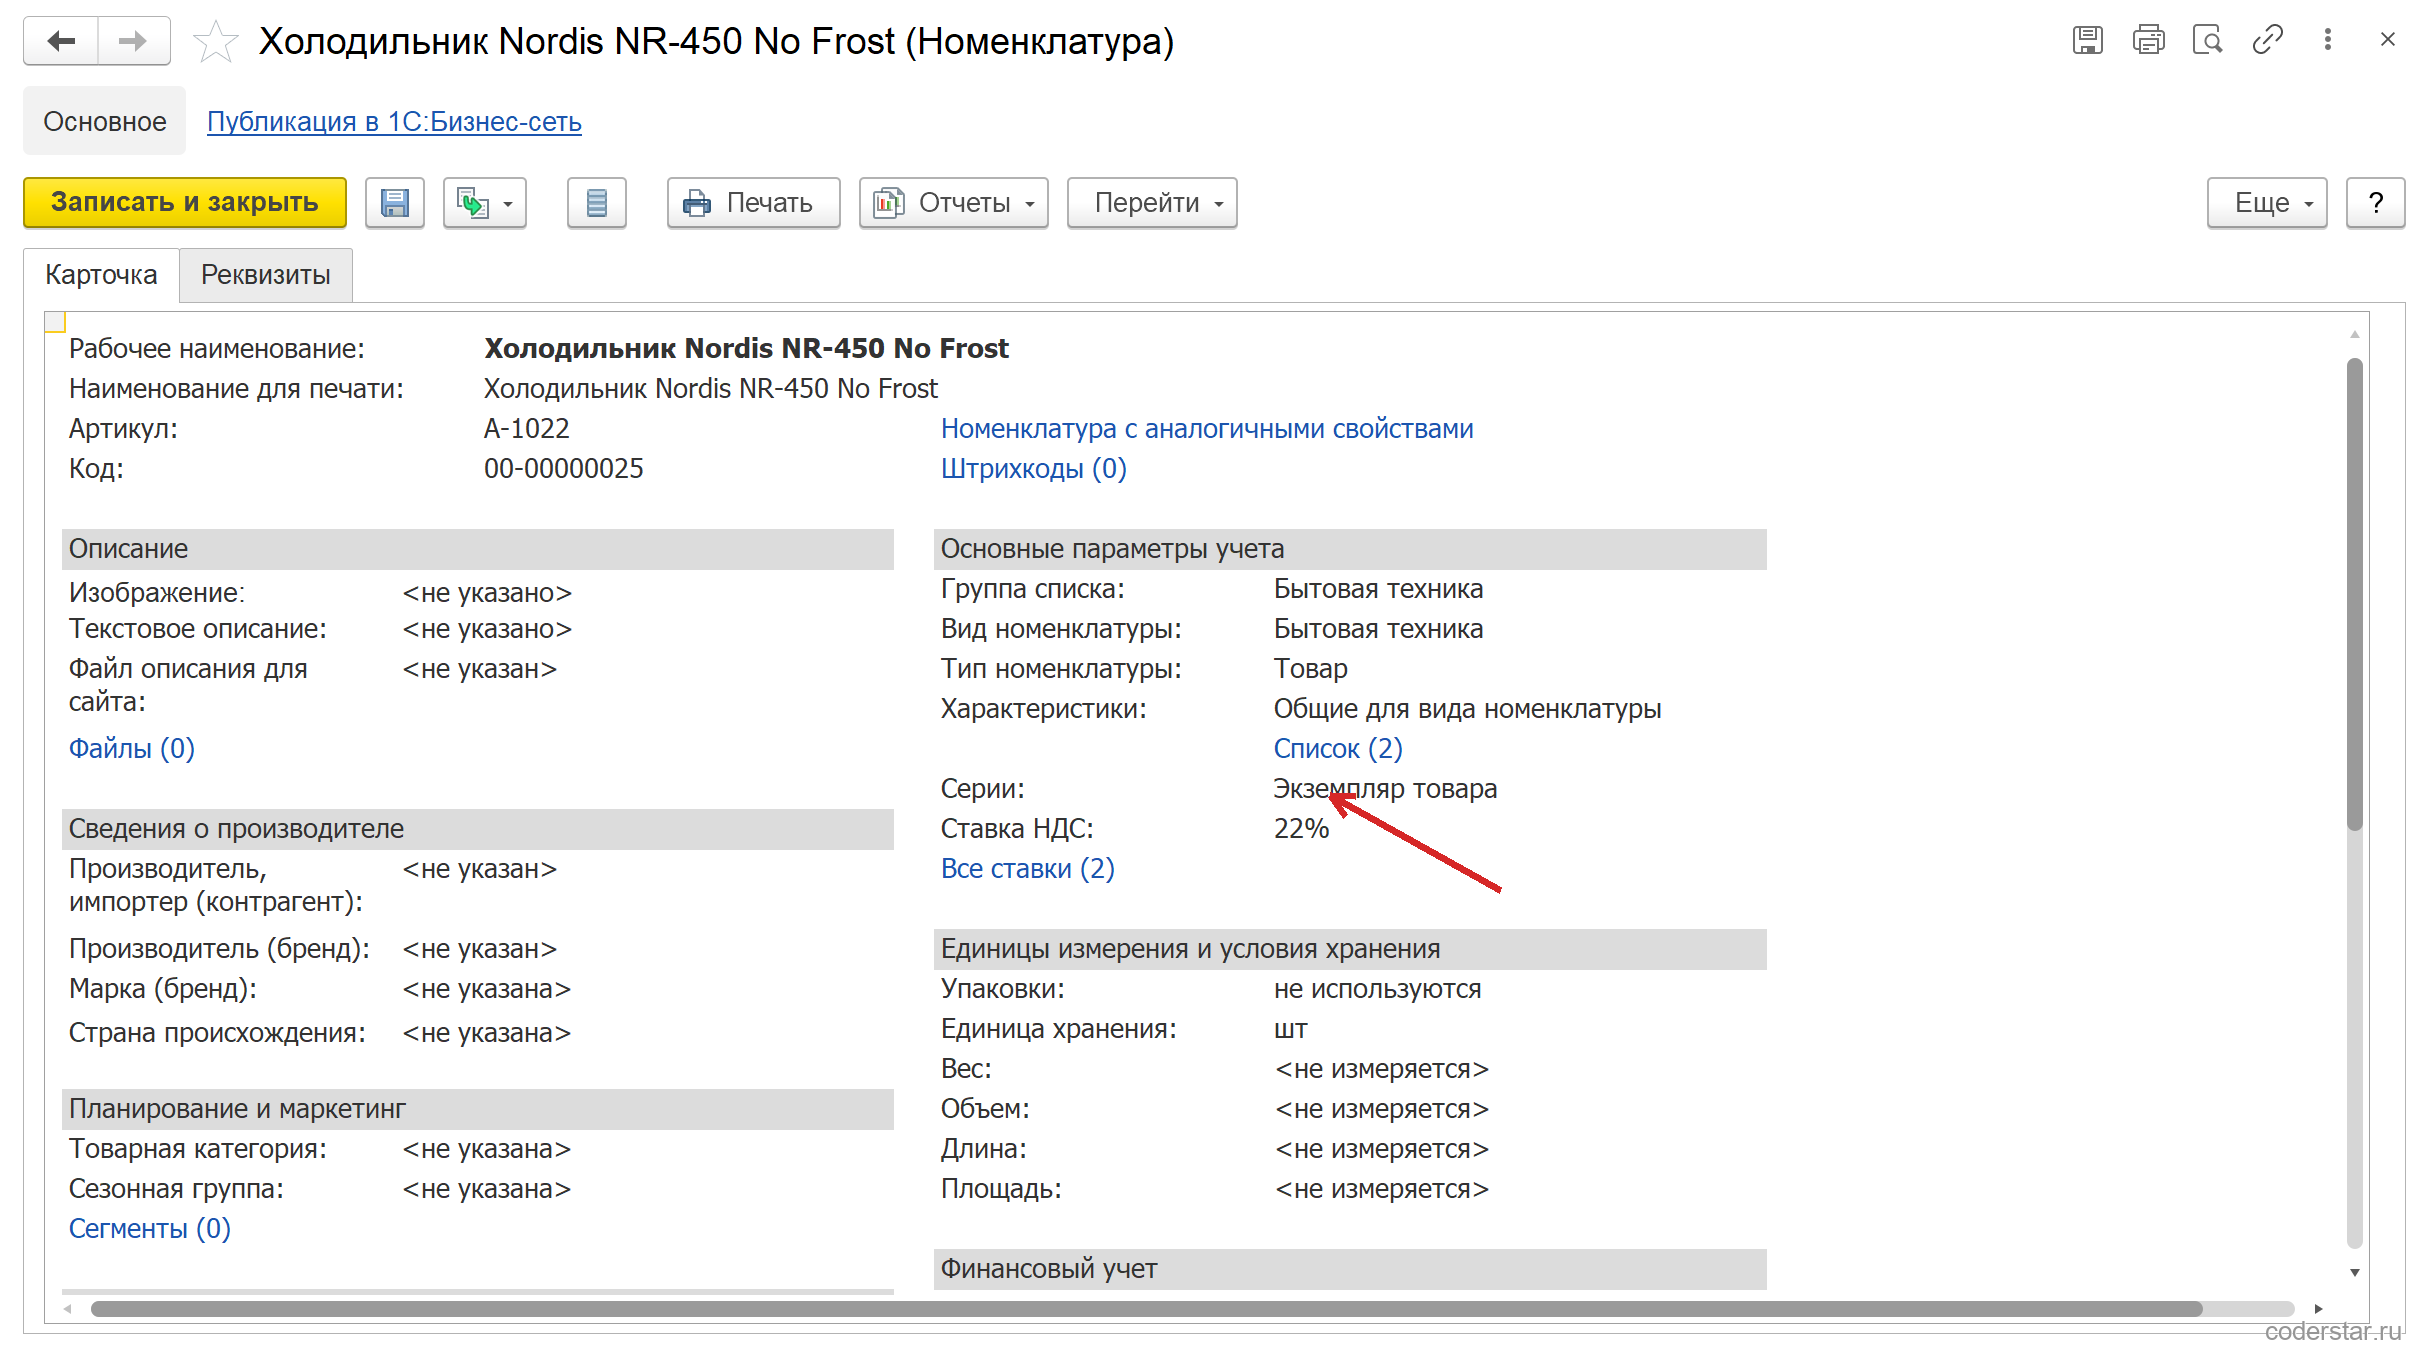Click the bold Холодильник Nordis NR-450 working name
This screenshot has width=2426, height=1355.
[x=746, y=348]
